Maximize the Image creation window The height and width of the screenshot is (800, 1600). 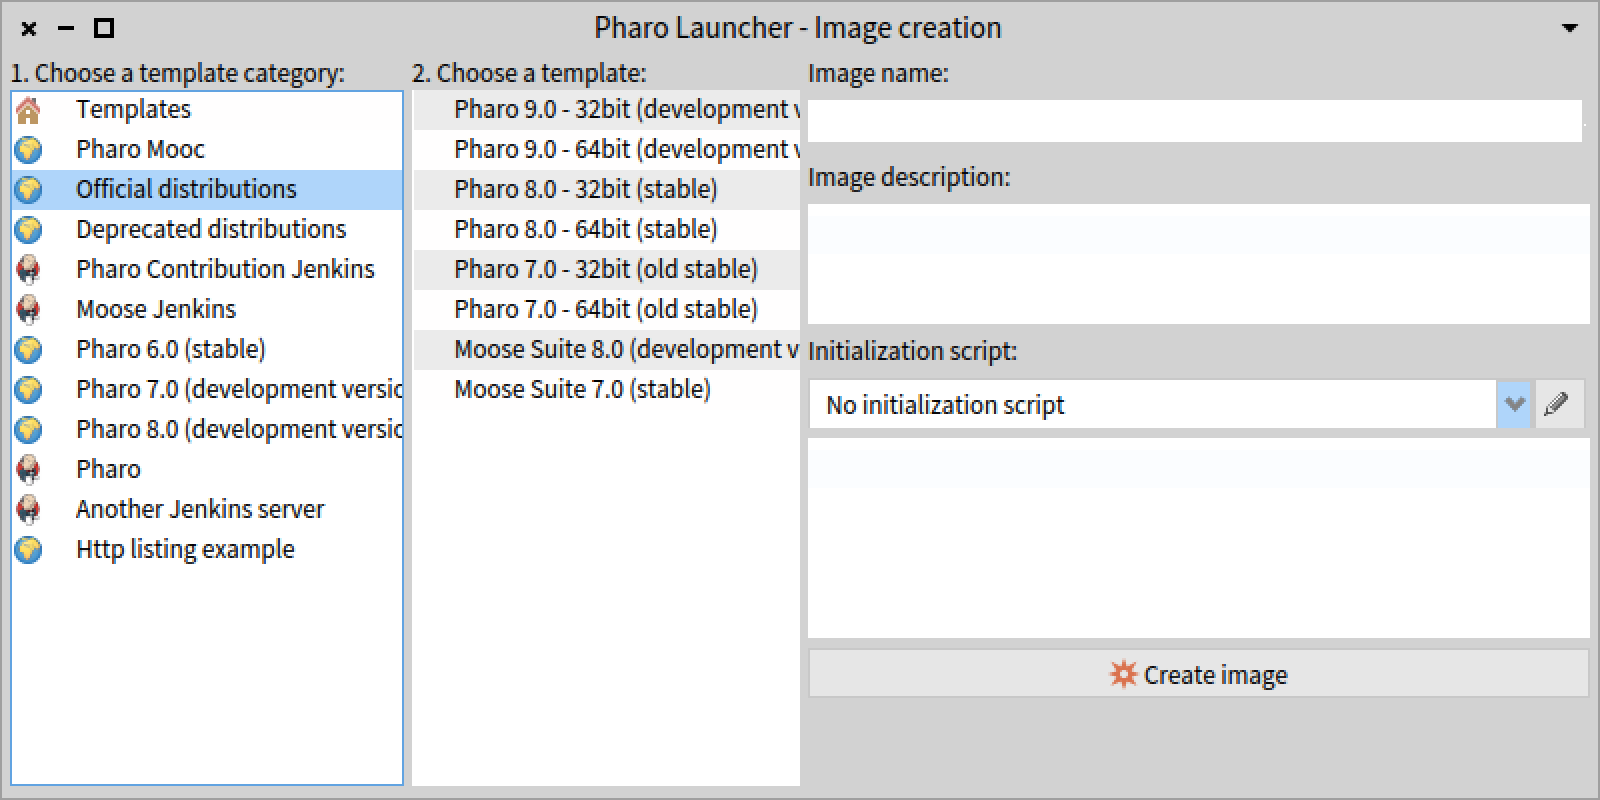103,28
